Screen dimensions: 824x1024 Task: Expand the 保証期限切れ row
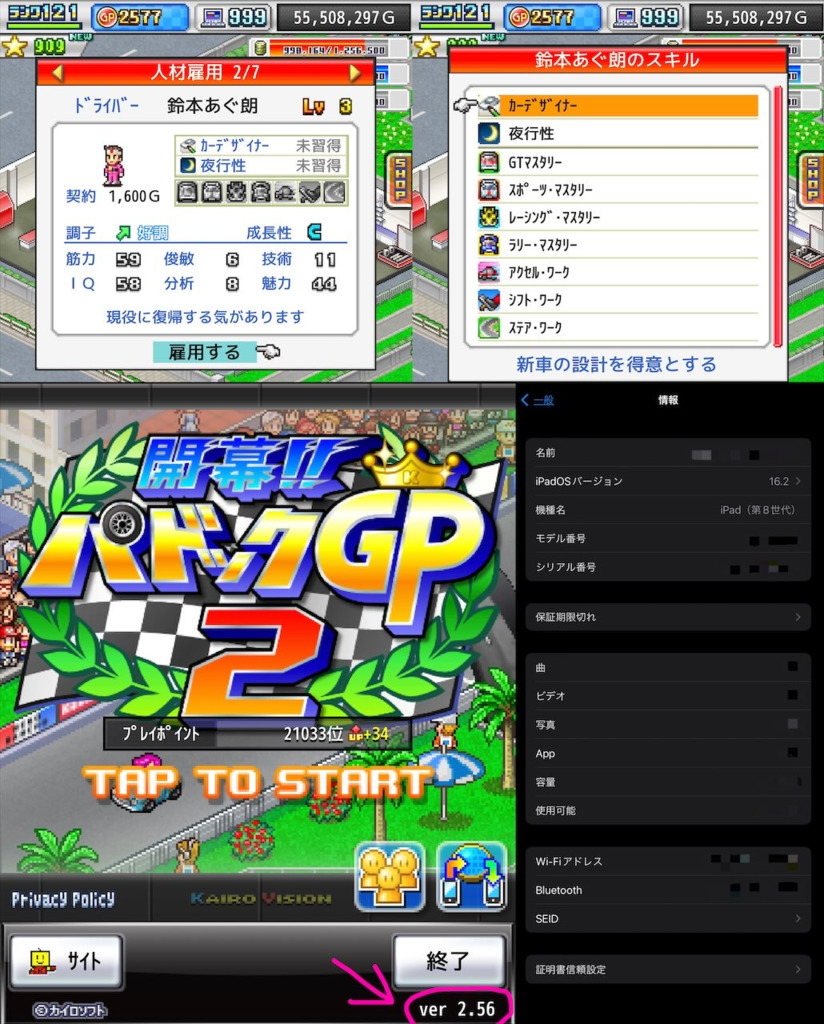[668, 617]
